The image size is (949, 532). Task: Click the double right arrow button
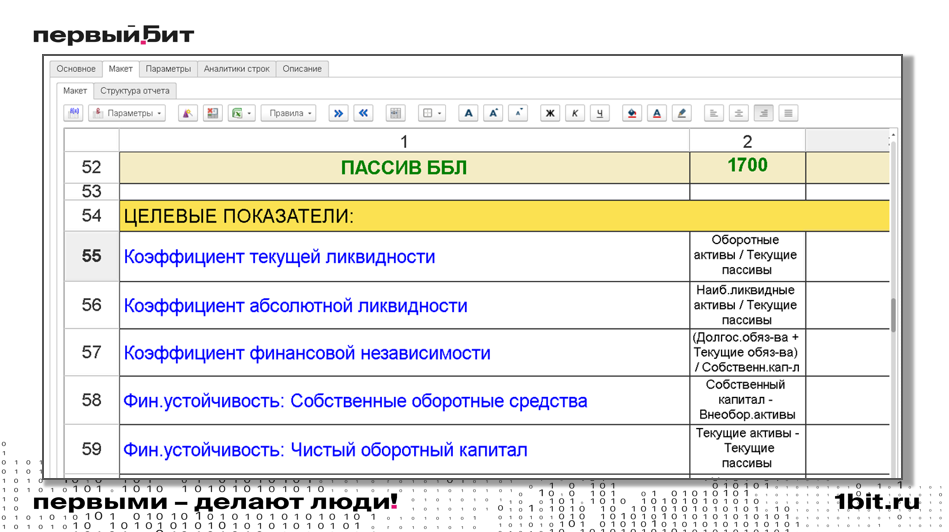click(x=338, y=113)
